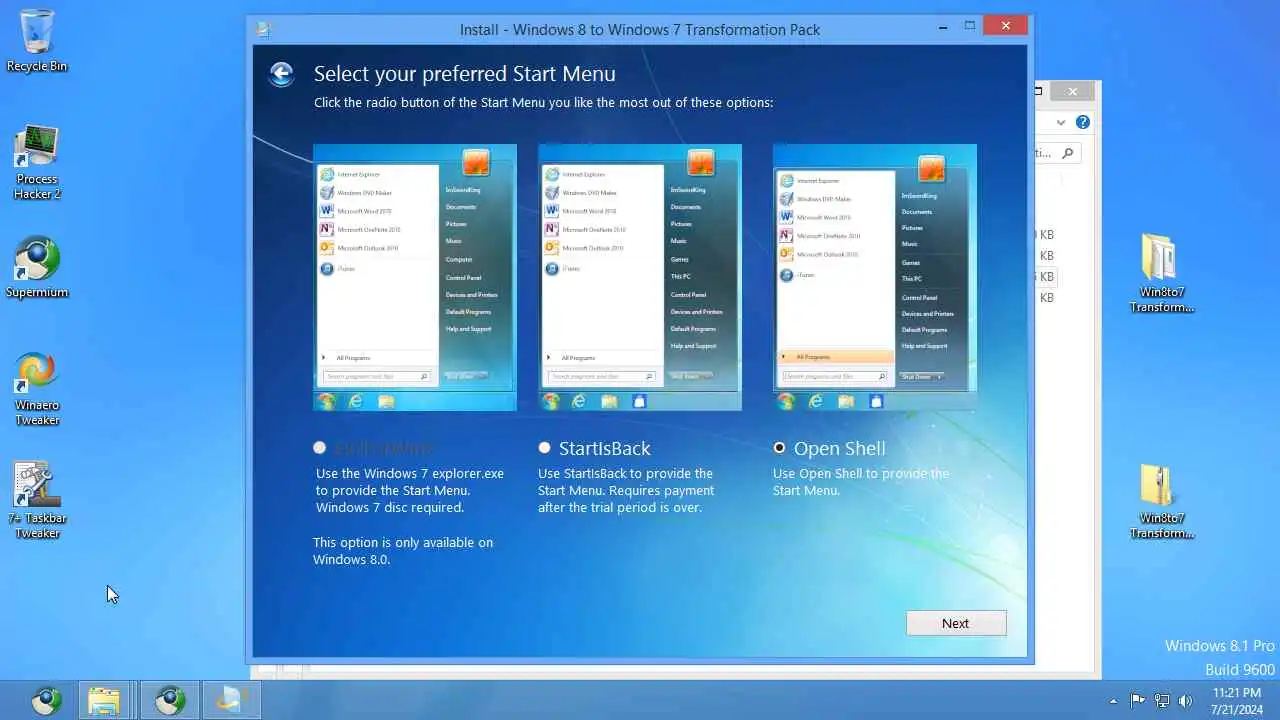Click the network icon in the tray
This screenshot has width=1280, height=720.
tap(1162, 701)
